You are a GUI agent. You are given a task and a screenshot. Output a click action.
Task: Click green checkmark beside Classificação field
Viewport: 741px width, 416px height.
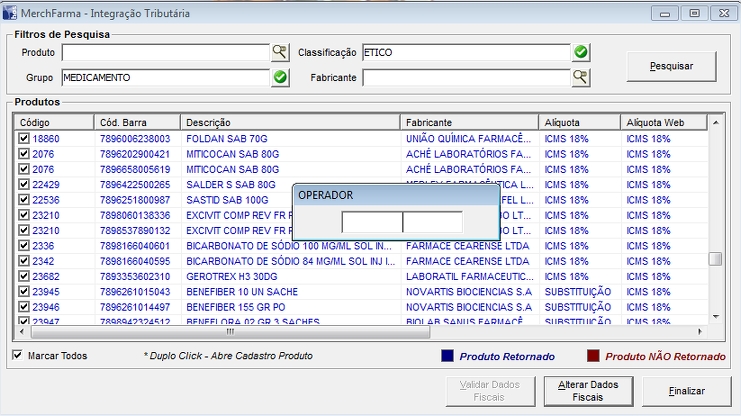click(581, 52)
